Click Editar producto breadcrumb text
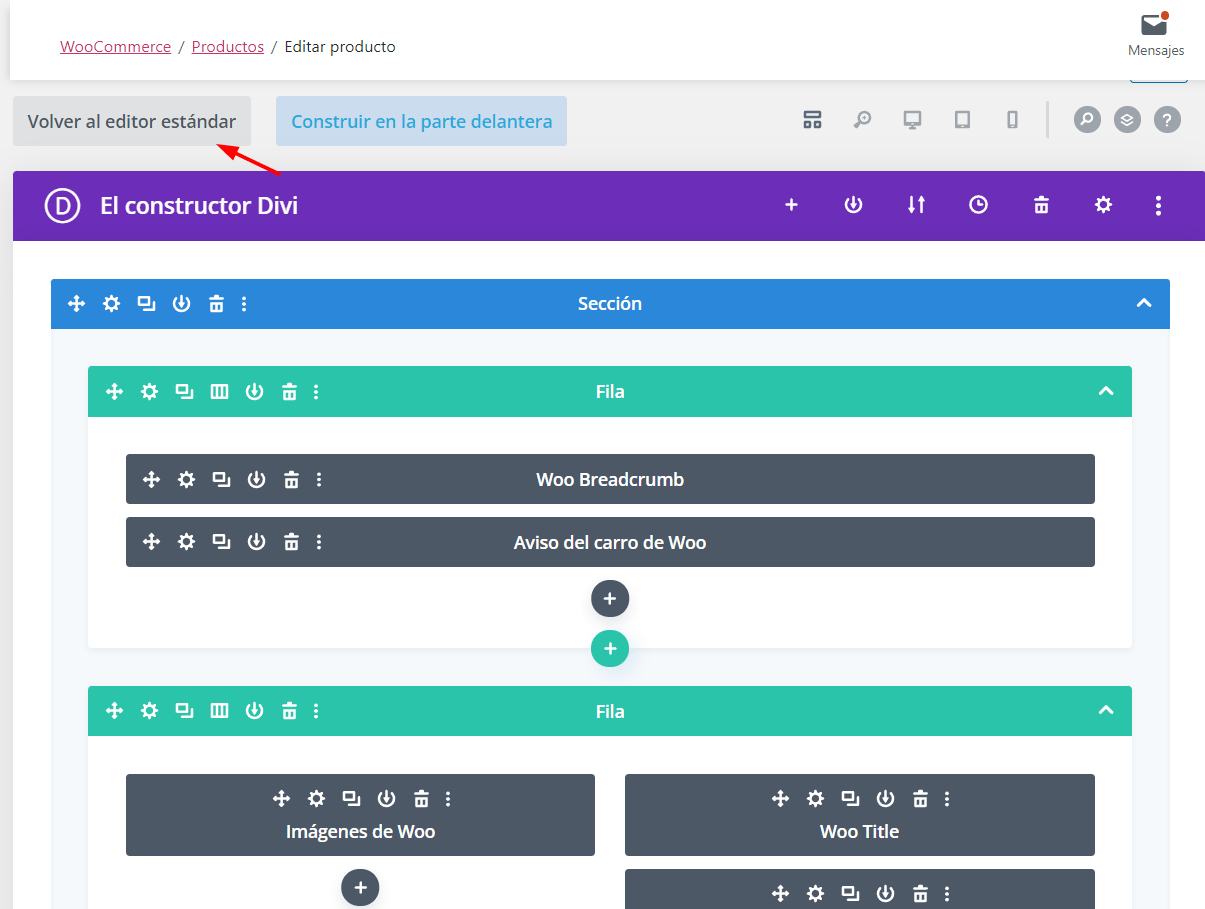 [x=340, y=47]
